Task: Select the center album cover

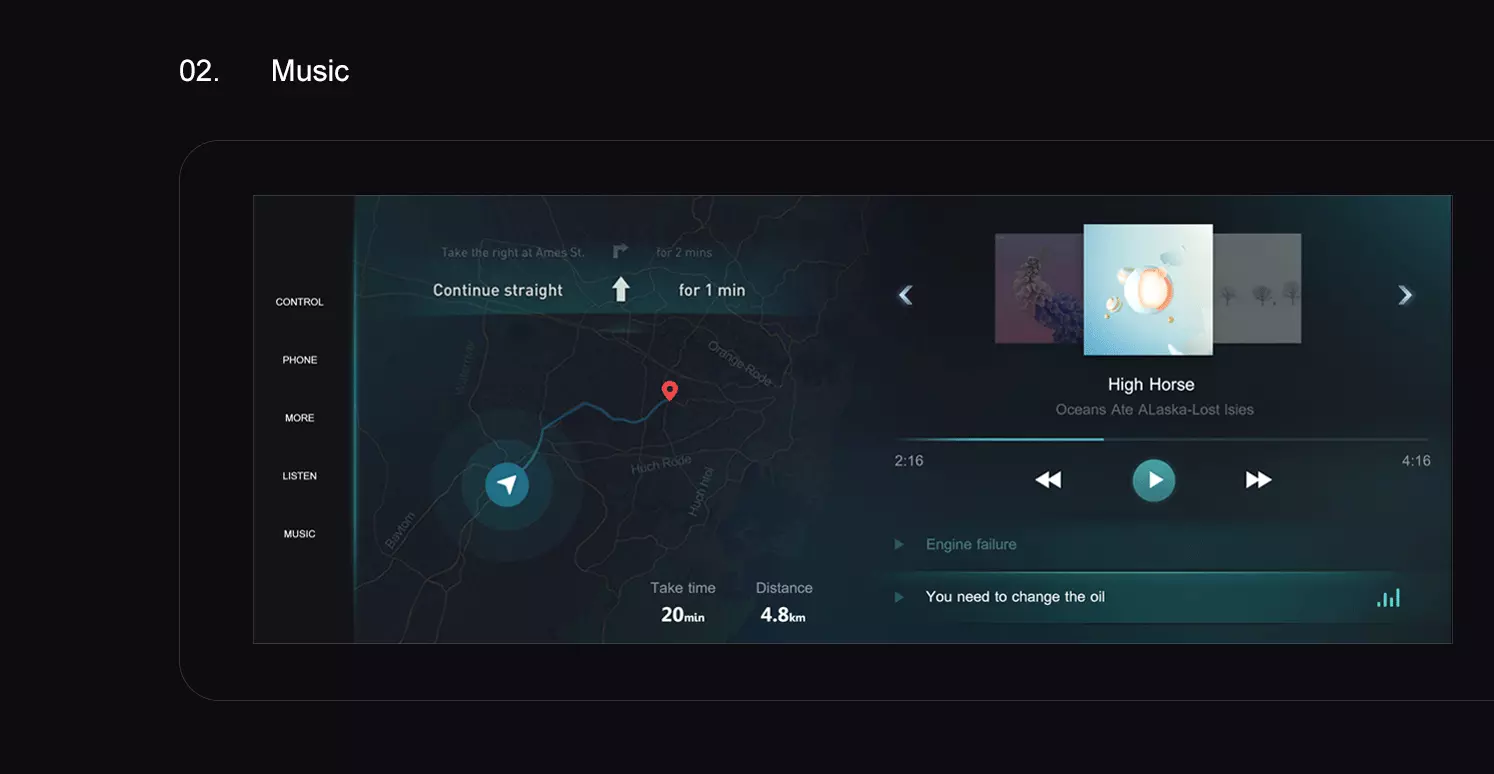Action: (1148, 289)
